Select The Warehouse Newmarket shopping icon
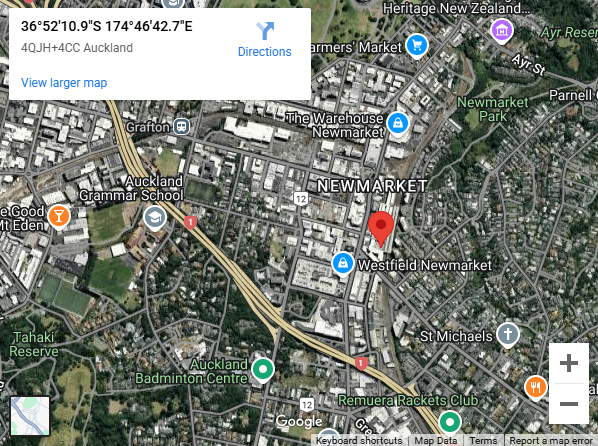Image resolution: width=598 pixels, height=446 pixels. (x=398, y=124)
